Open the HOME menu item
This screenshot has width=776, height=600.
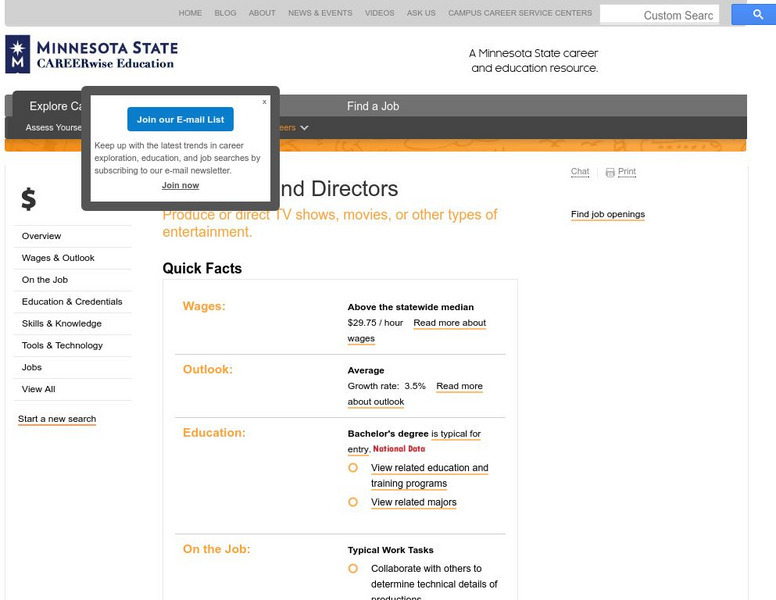190,13
